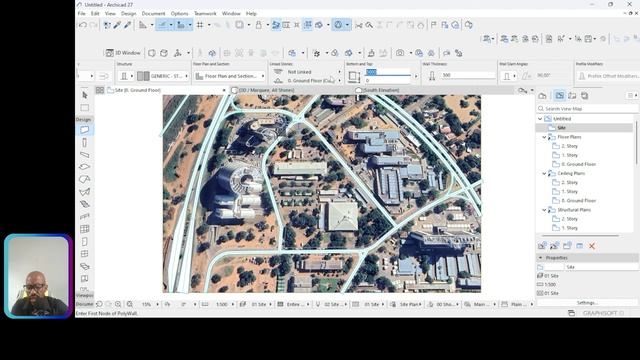Toggle the Guide Lines button in the toolbar
The height and width of the screenshot is (360, 640).
tap(162, 25)
